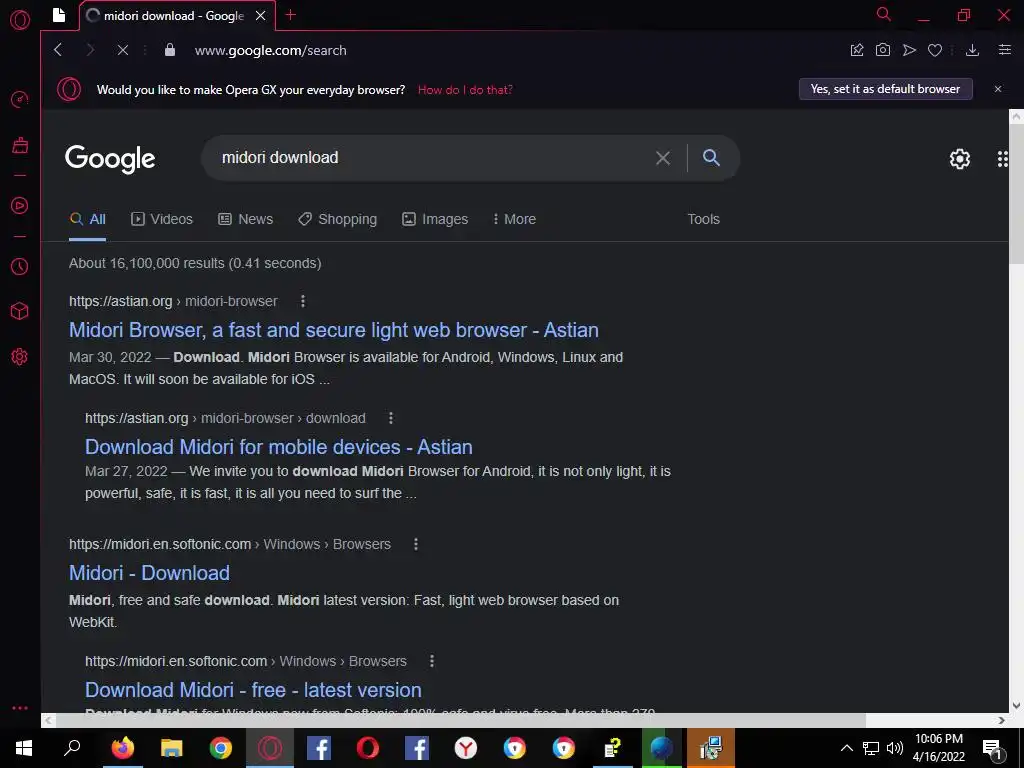
Task: Launch Google Chrome from the taskbar
Action: coord(221,748)
